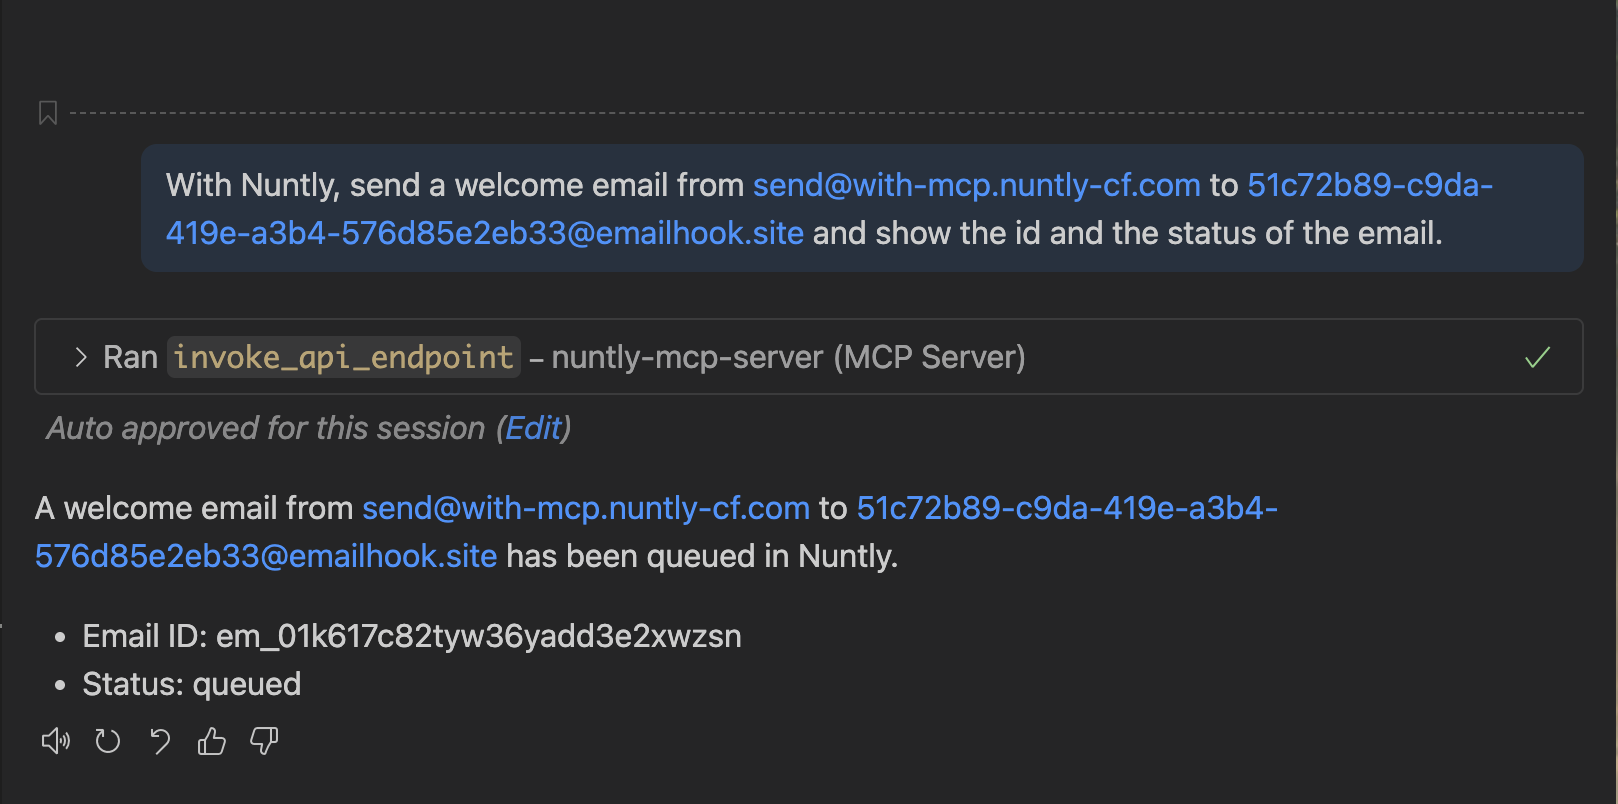This screenshot has width=1618, height=804.
Task: Click the undo arrow icon
Action: click(x=160, y=741)
